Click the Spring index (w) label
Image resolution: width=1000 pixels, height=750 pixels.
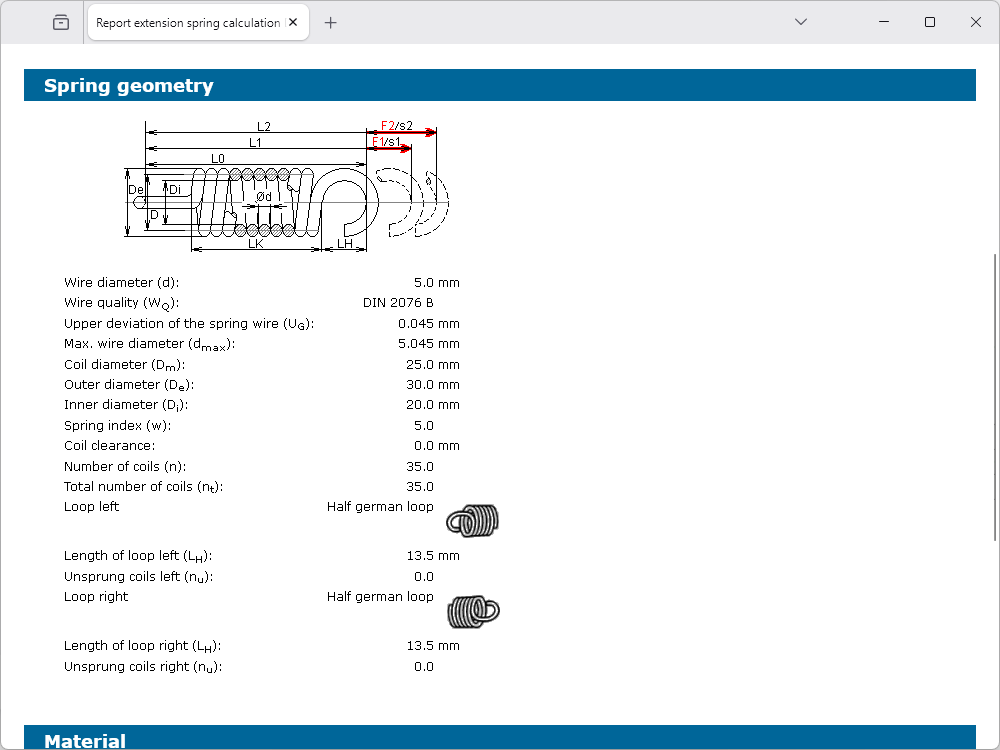(x=117, y=426)
